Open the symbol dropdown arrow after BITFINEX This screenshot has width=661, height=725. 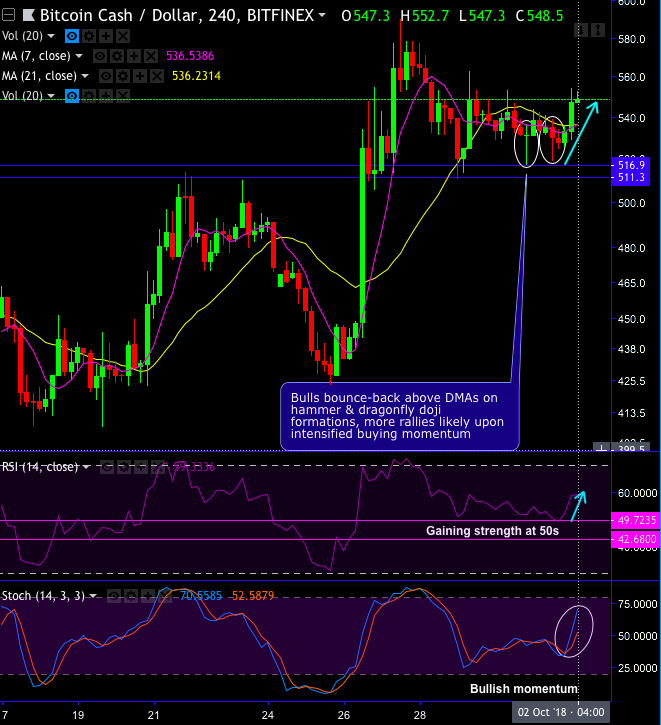click(322, 15)
